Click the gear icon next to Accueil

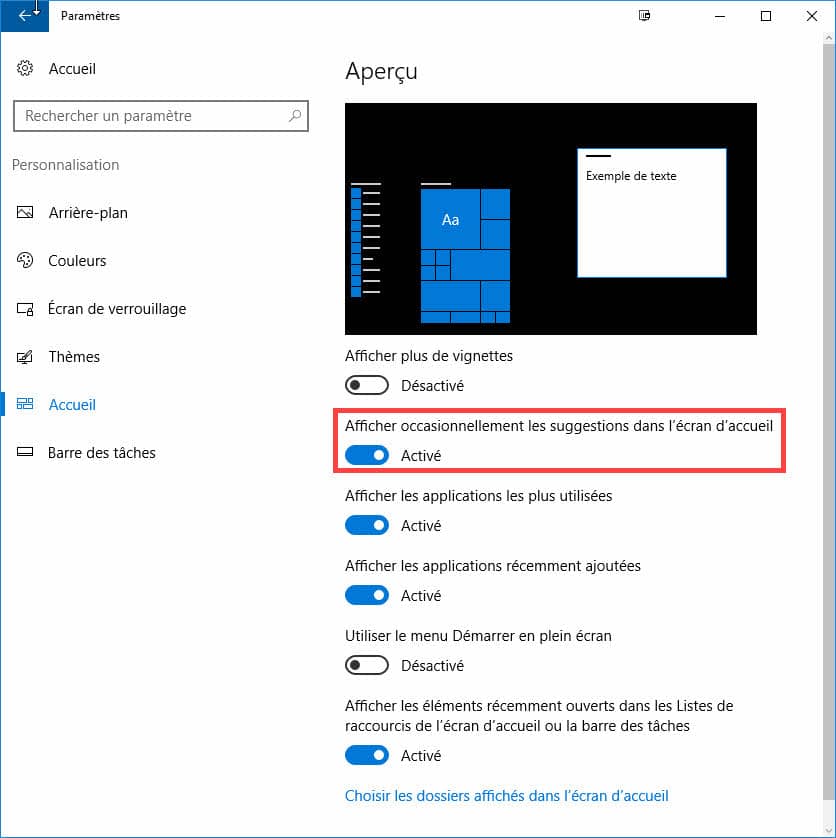(x=25, y=68)
